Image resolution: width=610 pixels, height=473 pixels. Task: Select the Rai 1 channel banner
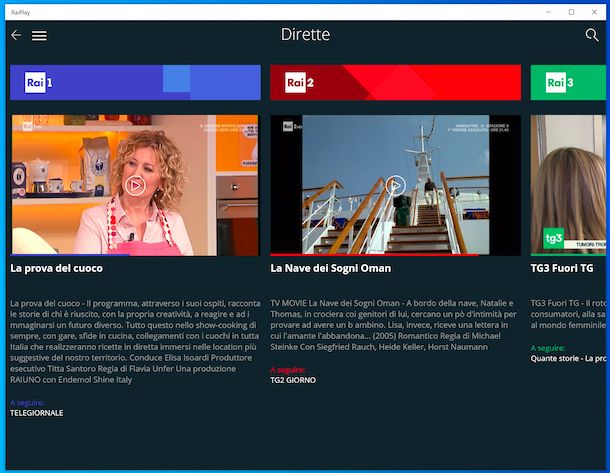[135, 82]
